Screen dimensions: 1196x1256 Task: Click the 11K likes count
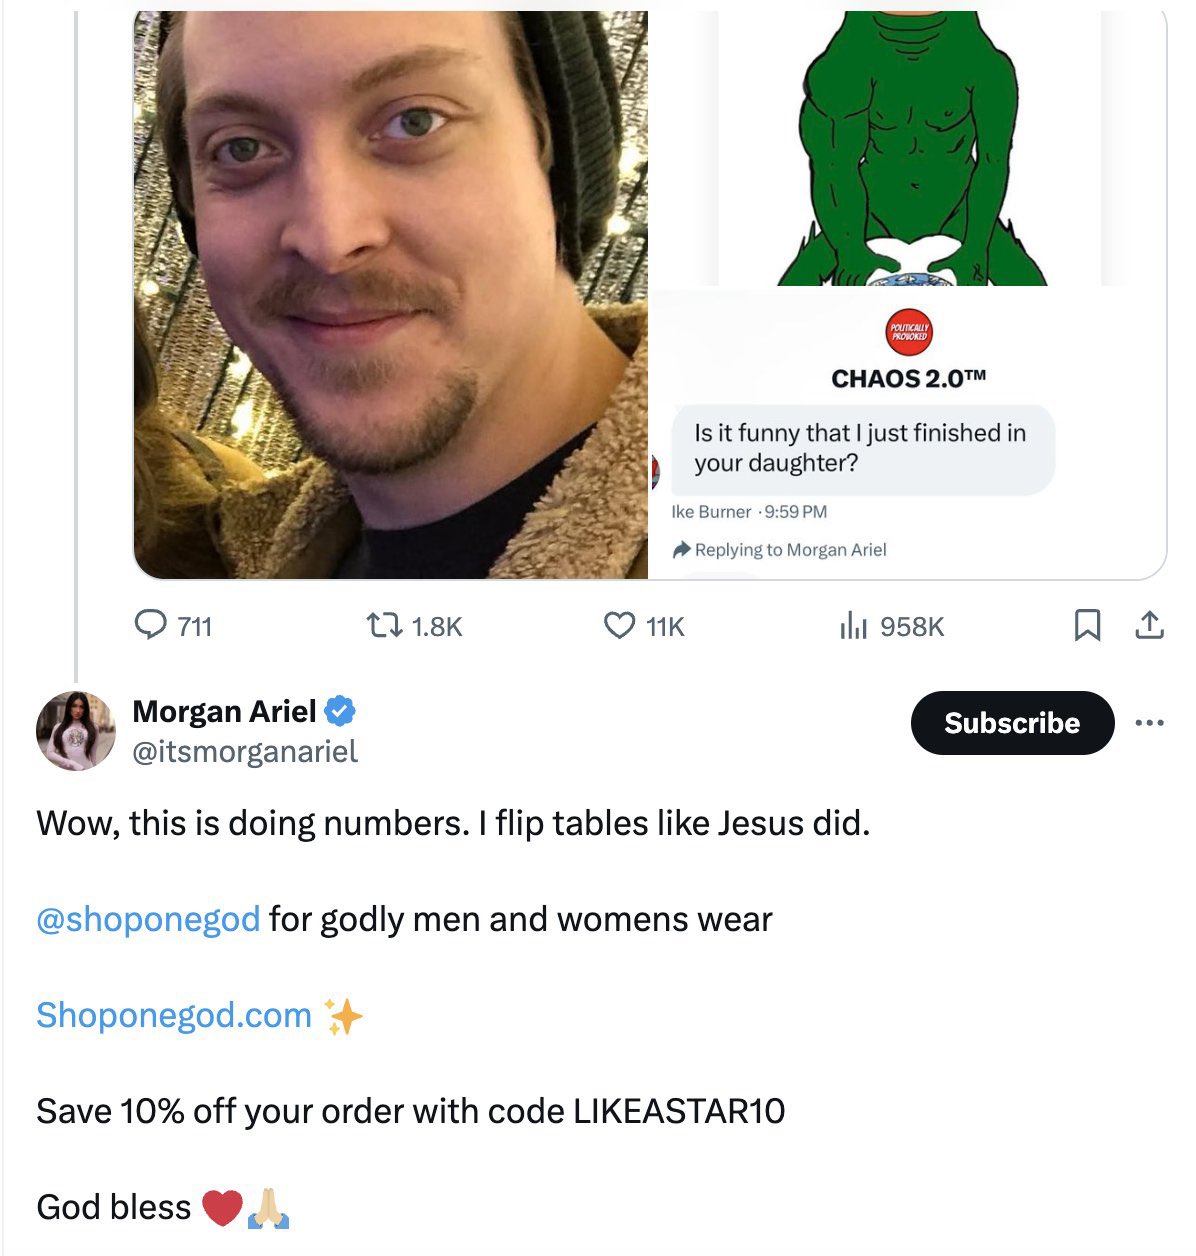pyautogui.click(x=665, y=627)
